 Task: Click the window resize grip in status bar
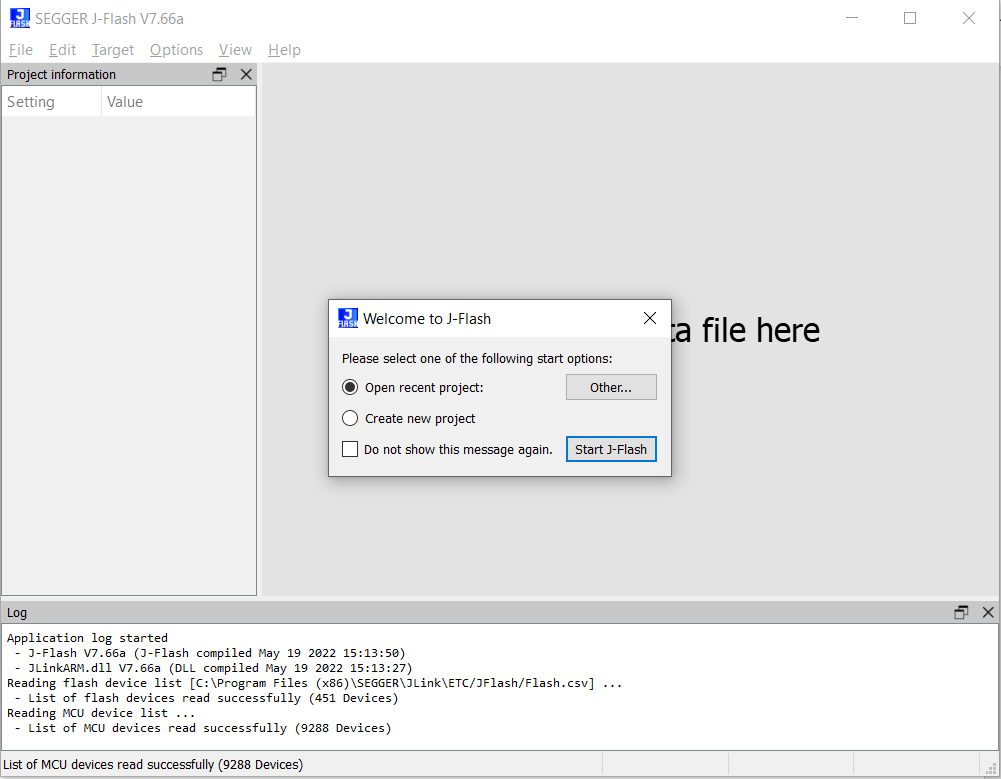991,769
